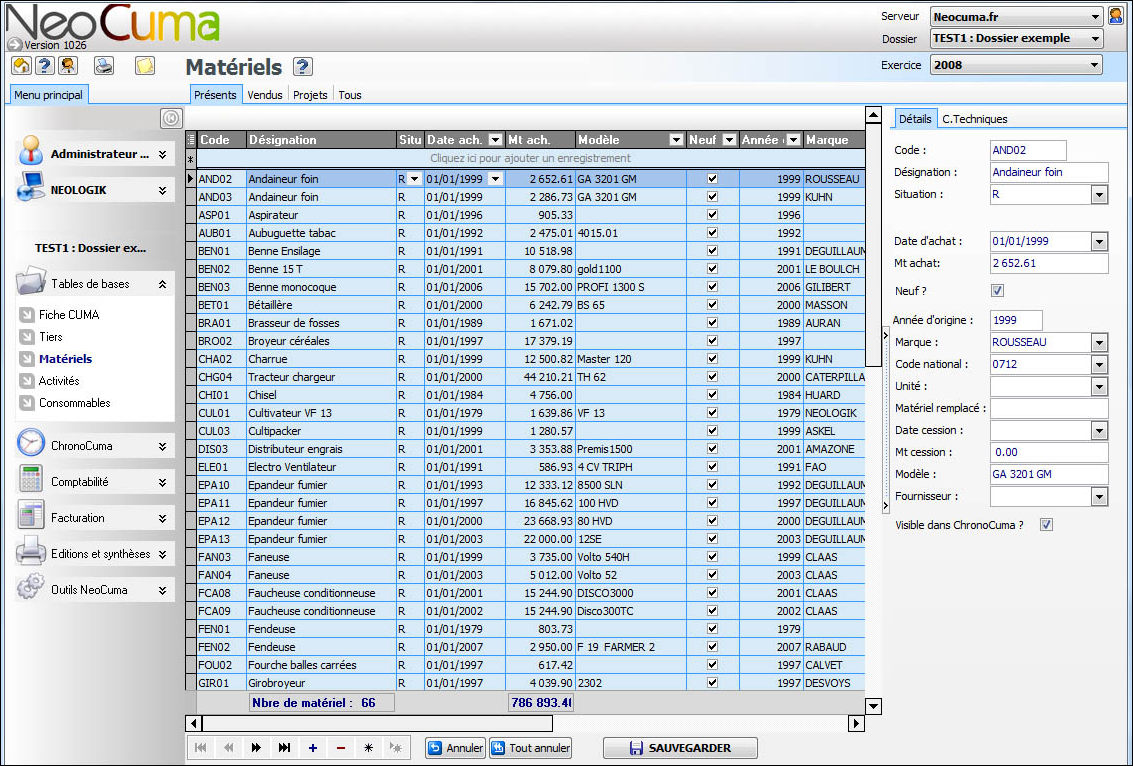Toggle Neuf checkbox for ASP01 row
This screenshot has height=766, width=1133.
pyautogui.click(x=712, y=215)
